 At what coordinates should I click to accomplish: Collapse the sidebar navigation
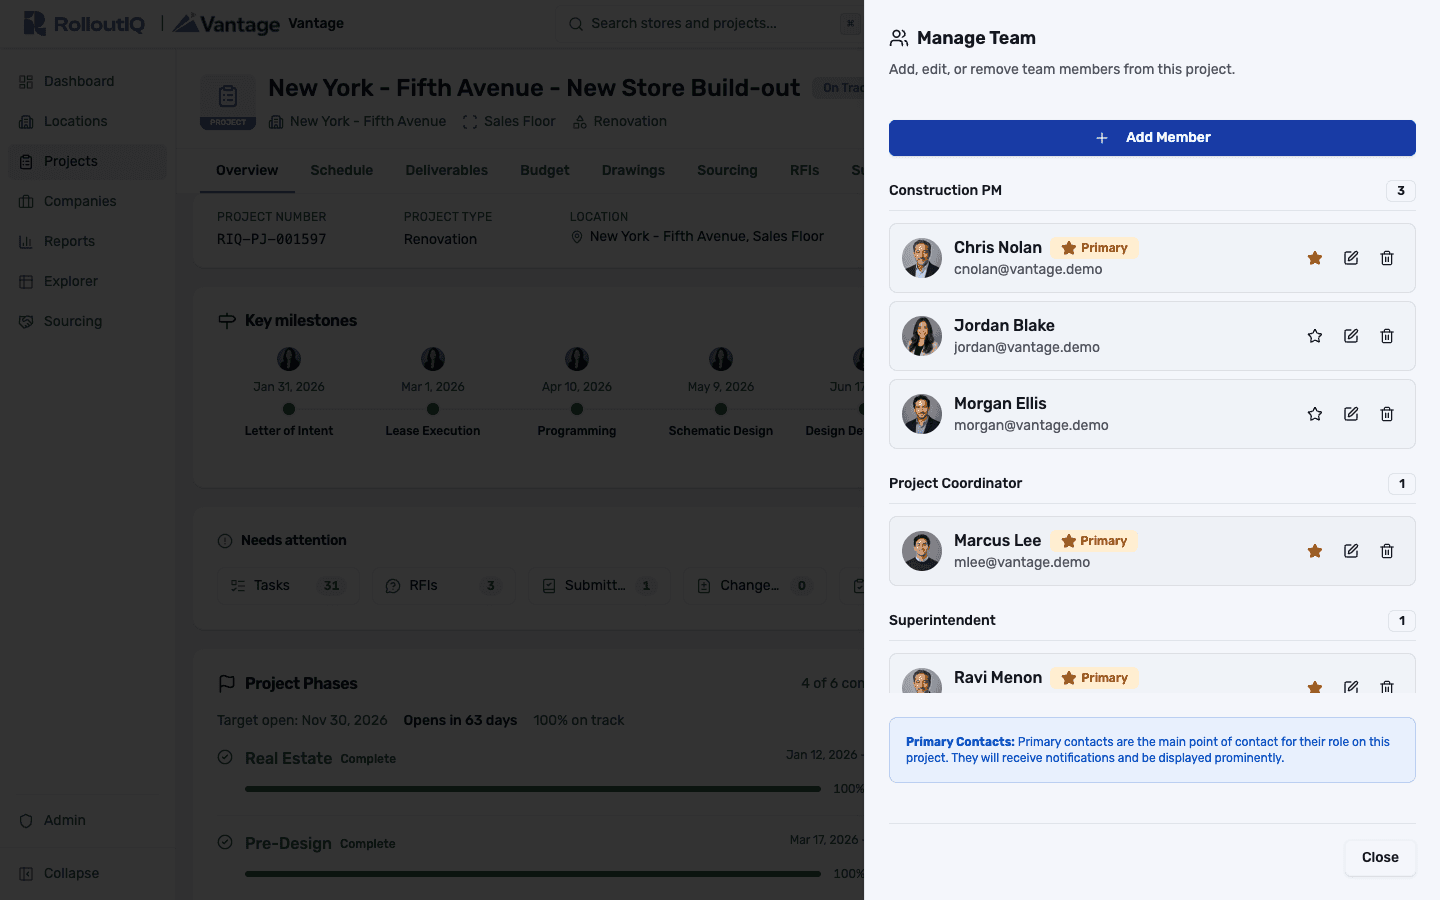87,874
